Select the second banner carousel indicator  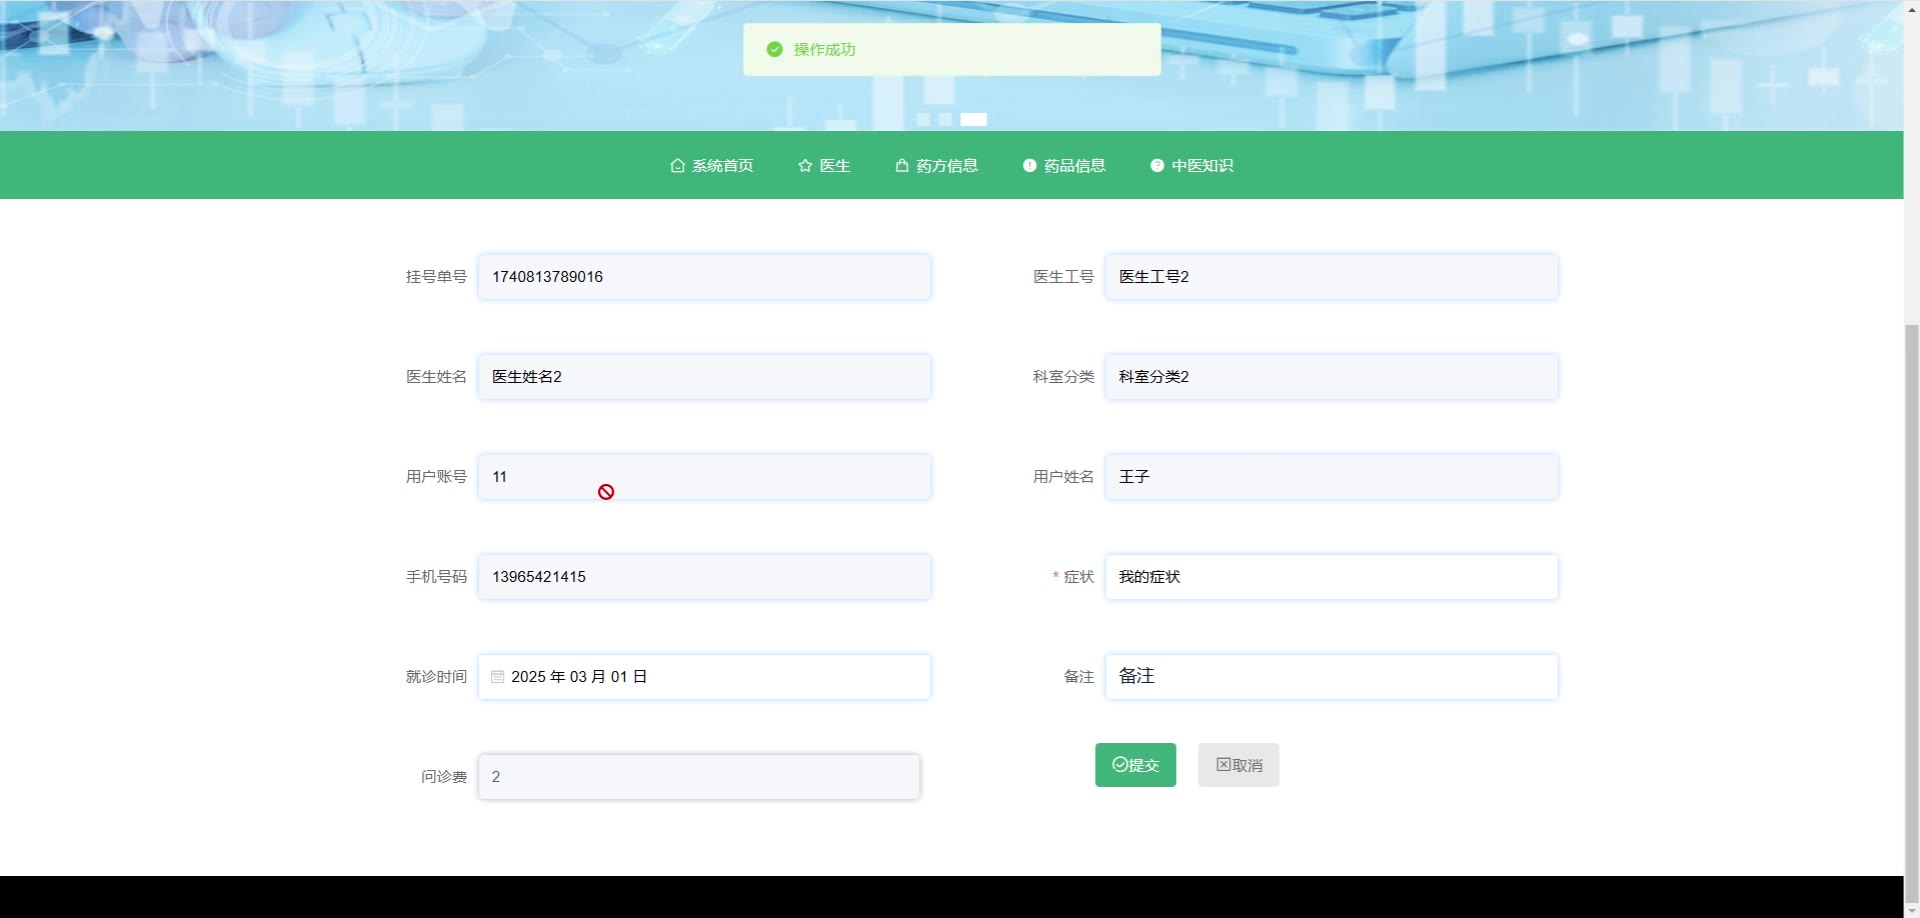[x=945, y=119]
